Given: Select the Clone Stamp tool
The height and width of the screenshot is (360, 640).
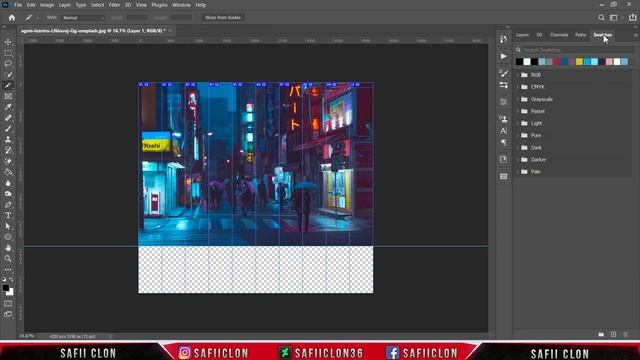Looking at the screenshot, I should [x=8, y=140].
